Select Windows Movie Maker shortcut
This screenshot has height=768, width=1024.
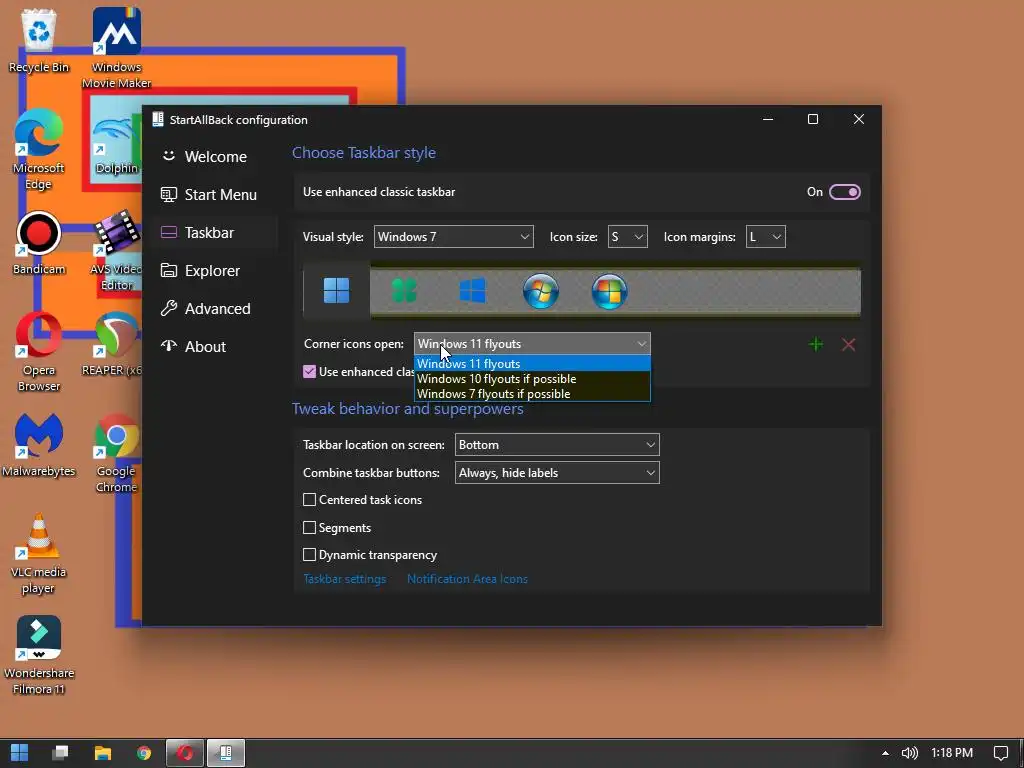[116, 48]
